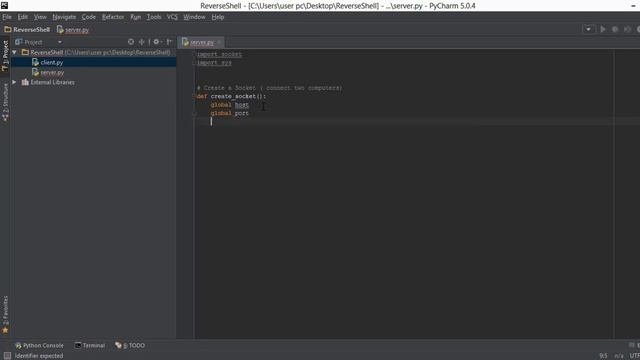This screenshot has width=640, height=360.
Task: Click ReverseShell folder icon in tree
Action: (25, 53)
